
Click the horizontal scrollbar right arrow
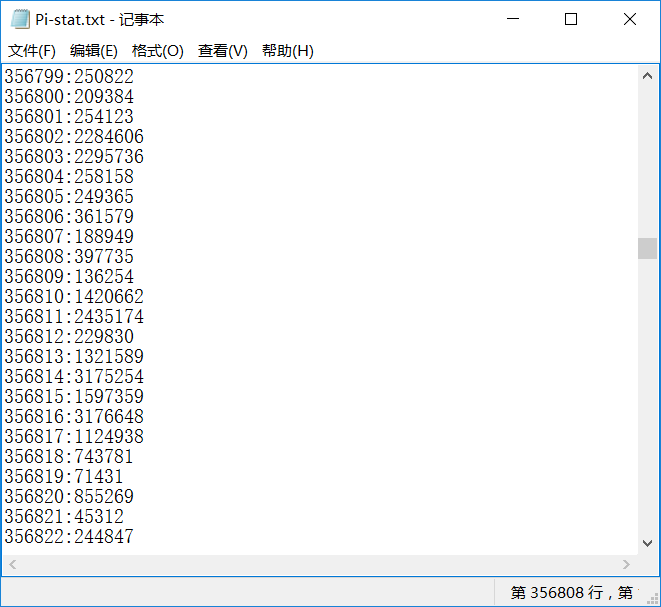[x=627, y=565]
